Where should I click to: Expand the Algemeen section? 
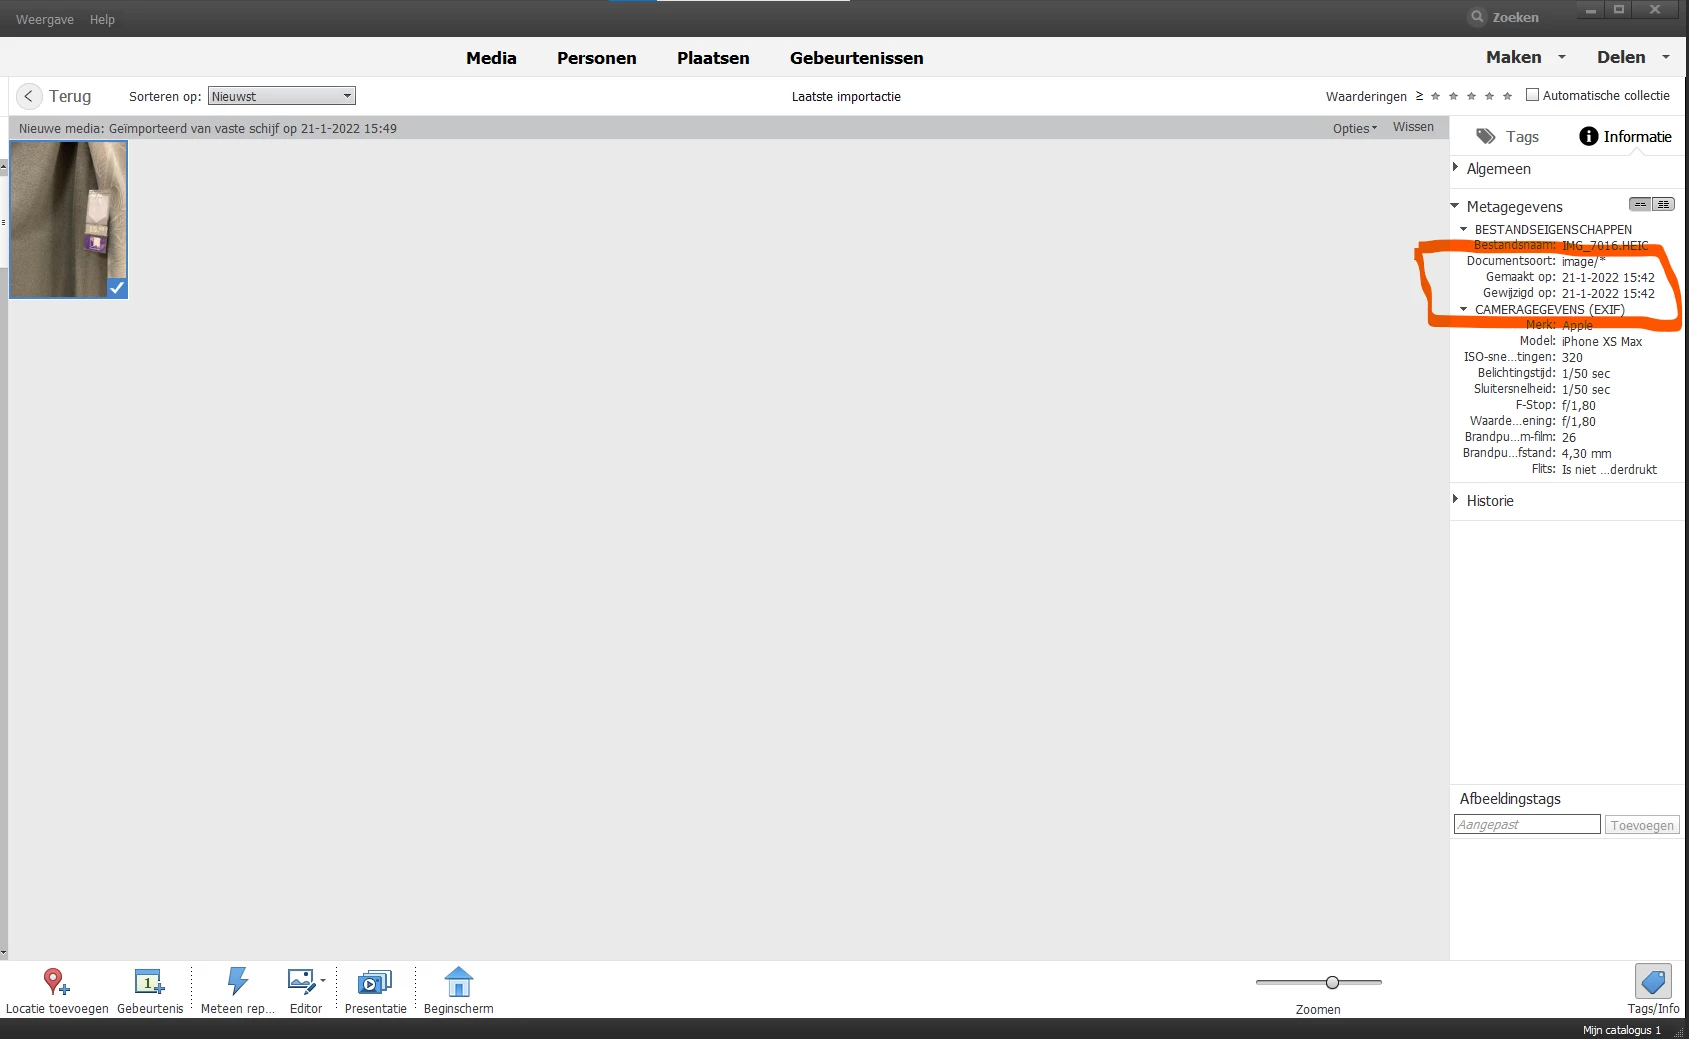[1456, 168]
